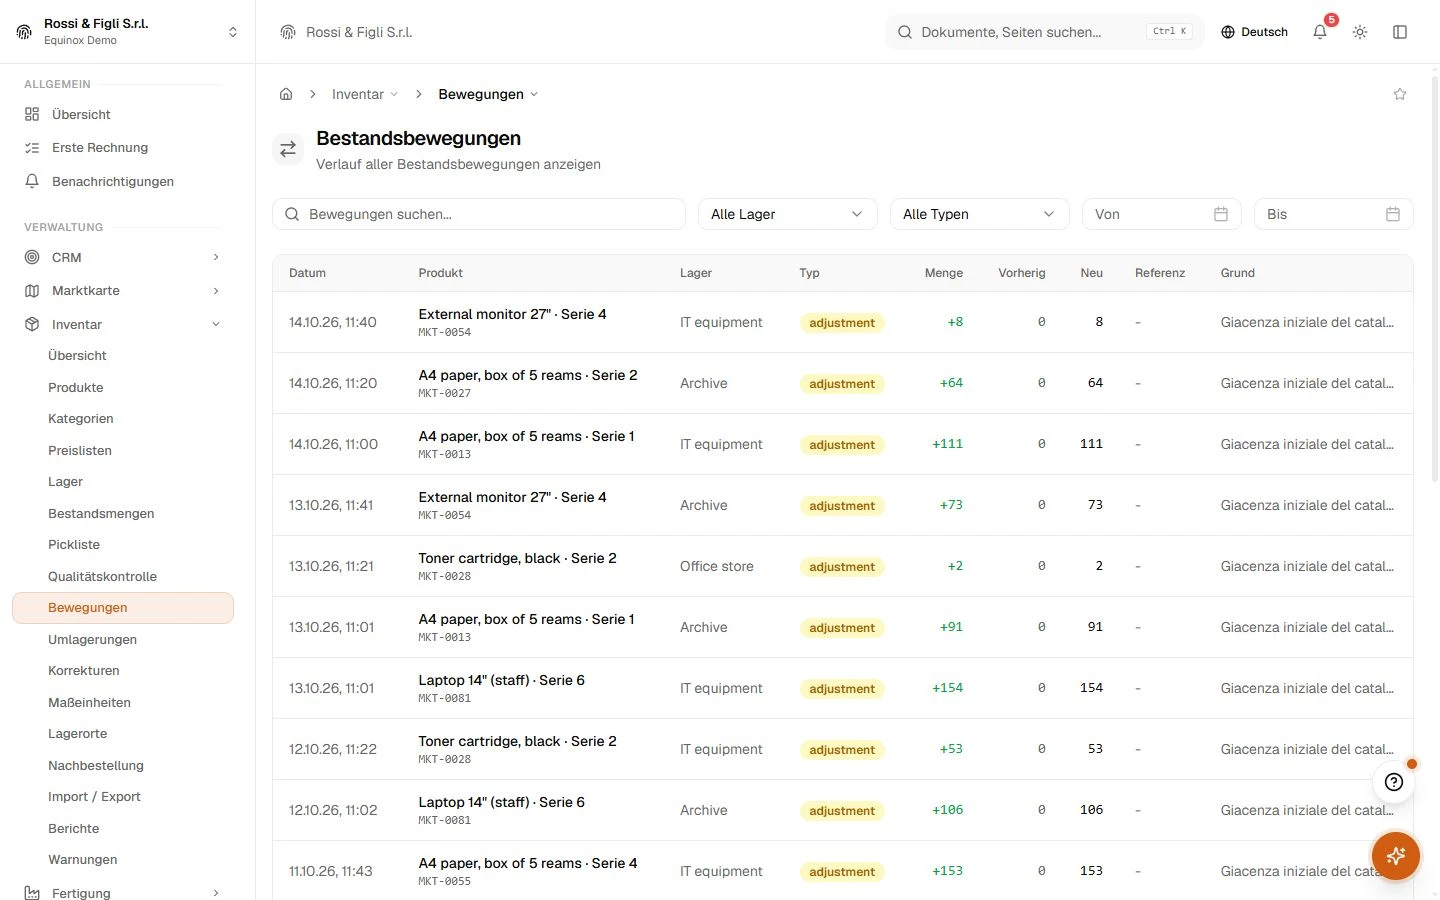
Task: Open the Rossi & Figli company switcher
Action: click(x=128, y=32)
